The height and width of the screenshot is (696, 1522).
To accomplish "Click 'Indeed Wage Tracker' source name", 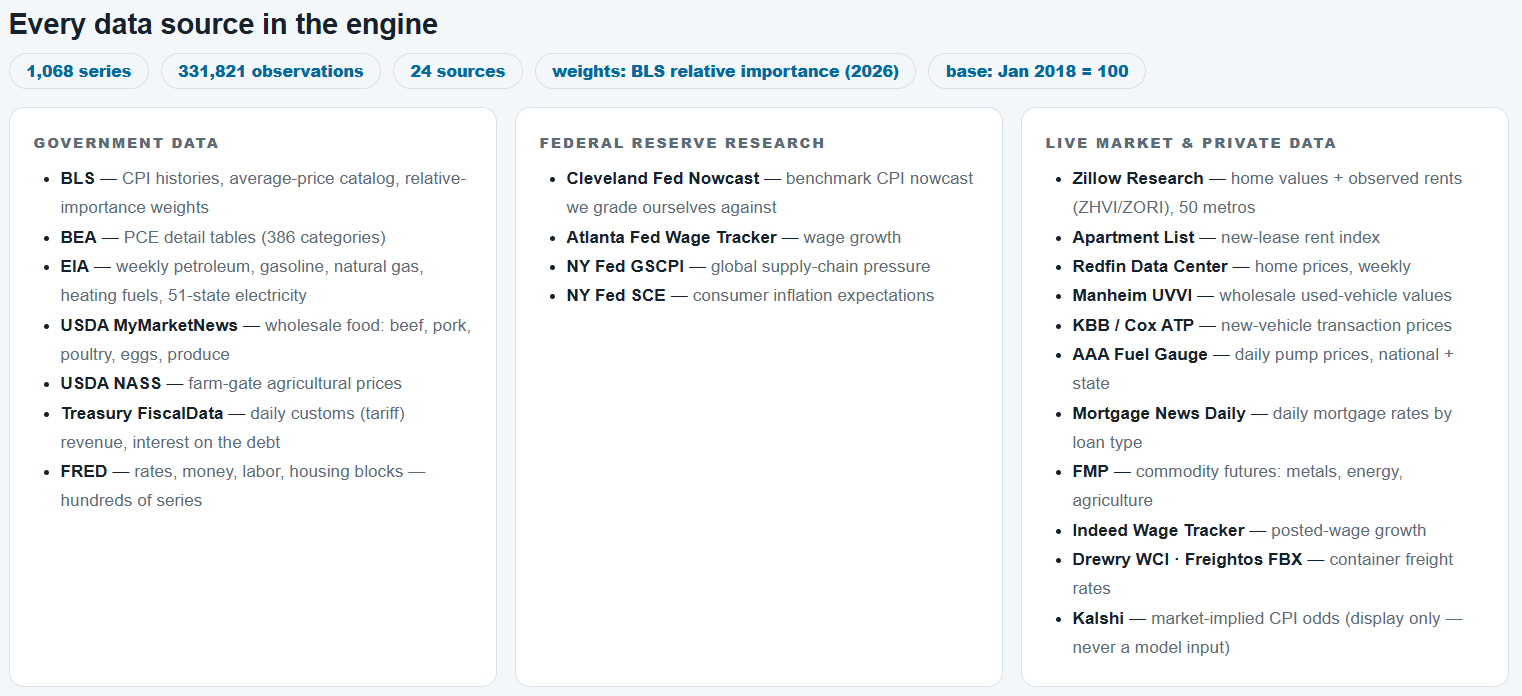I will [1159, 530].
